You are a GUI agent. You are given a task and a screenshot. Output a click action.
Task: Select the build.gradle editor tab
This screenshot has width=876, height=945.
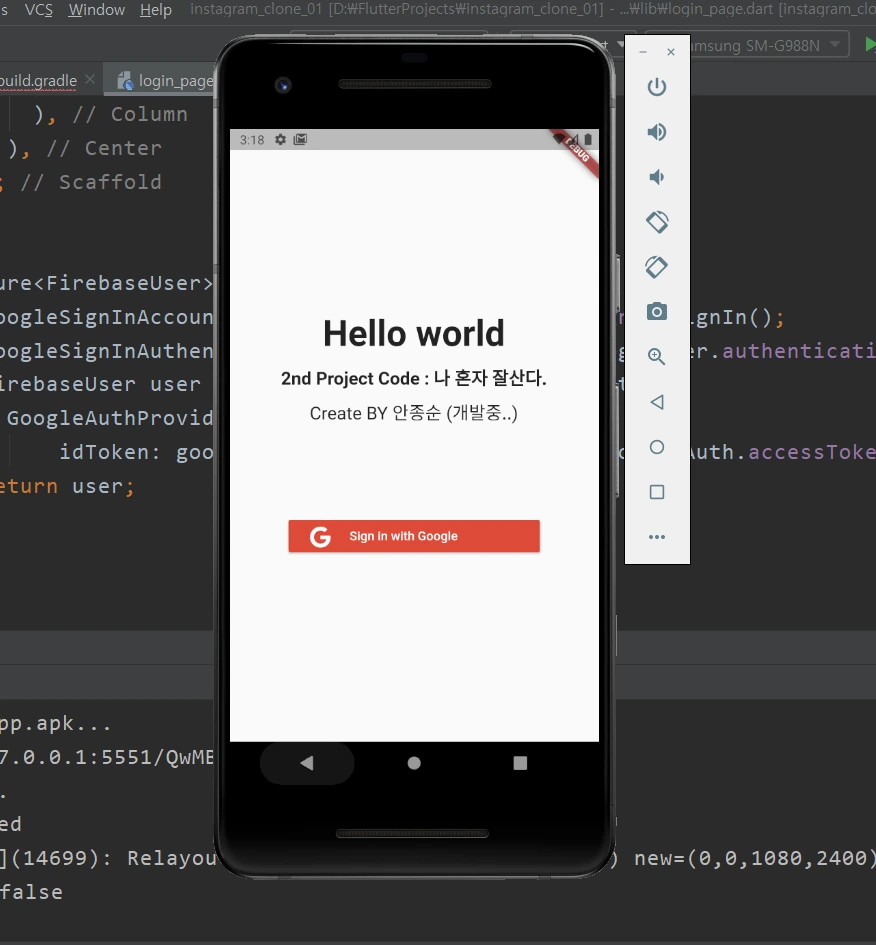pos(39,81)
